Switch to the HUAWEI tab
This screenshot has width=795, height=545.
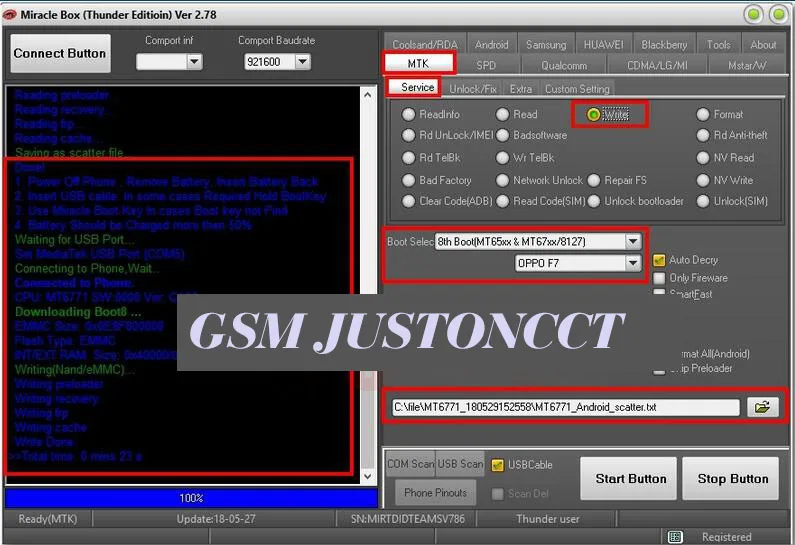[603, 45]
